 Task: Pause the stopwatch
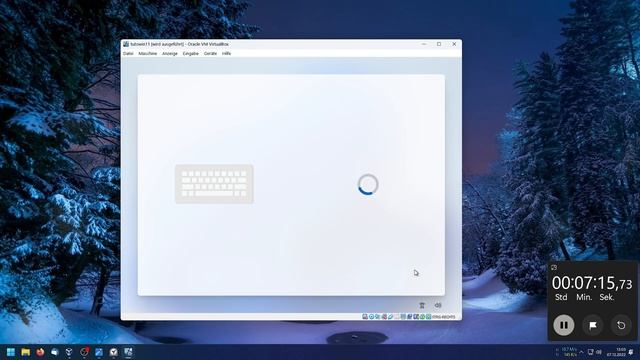click(x=564, y=325)
